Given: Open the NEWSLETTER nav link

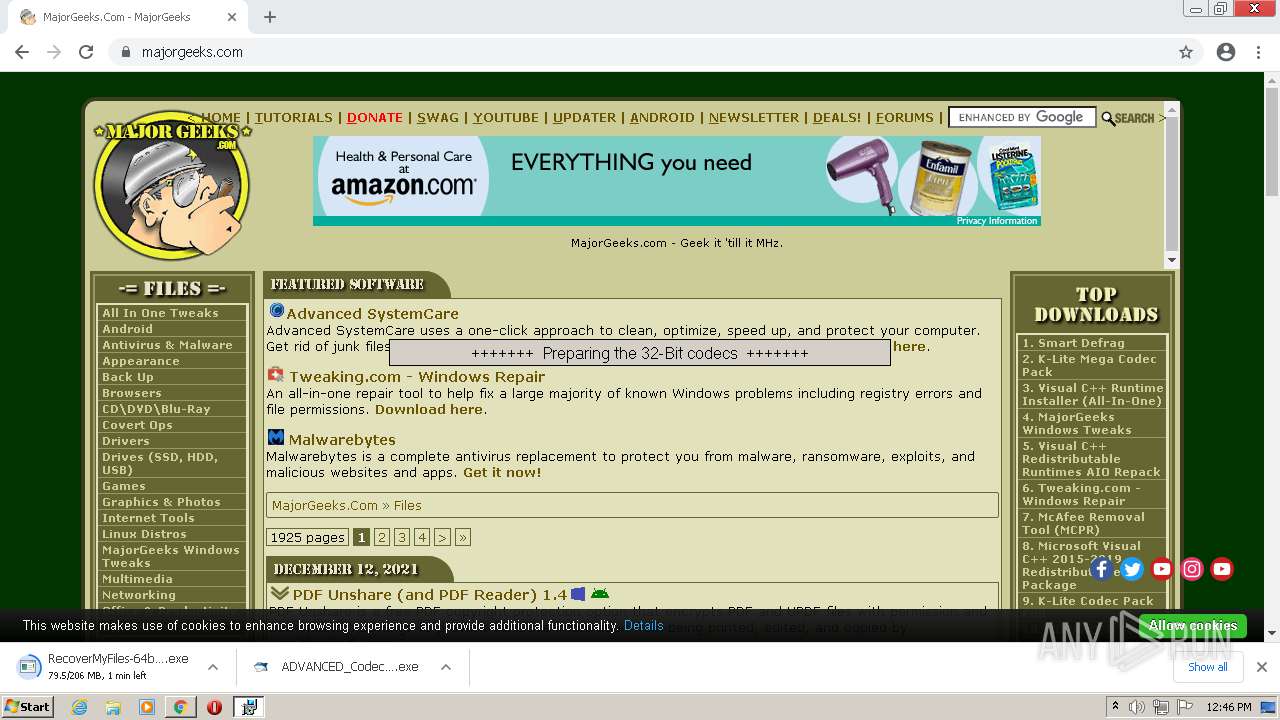Looking at the screenshot, I should [x=754, y=117].
